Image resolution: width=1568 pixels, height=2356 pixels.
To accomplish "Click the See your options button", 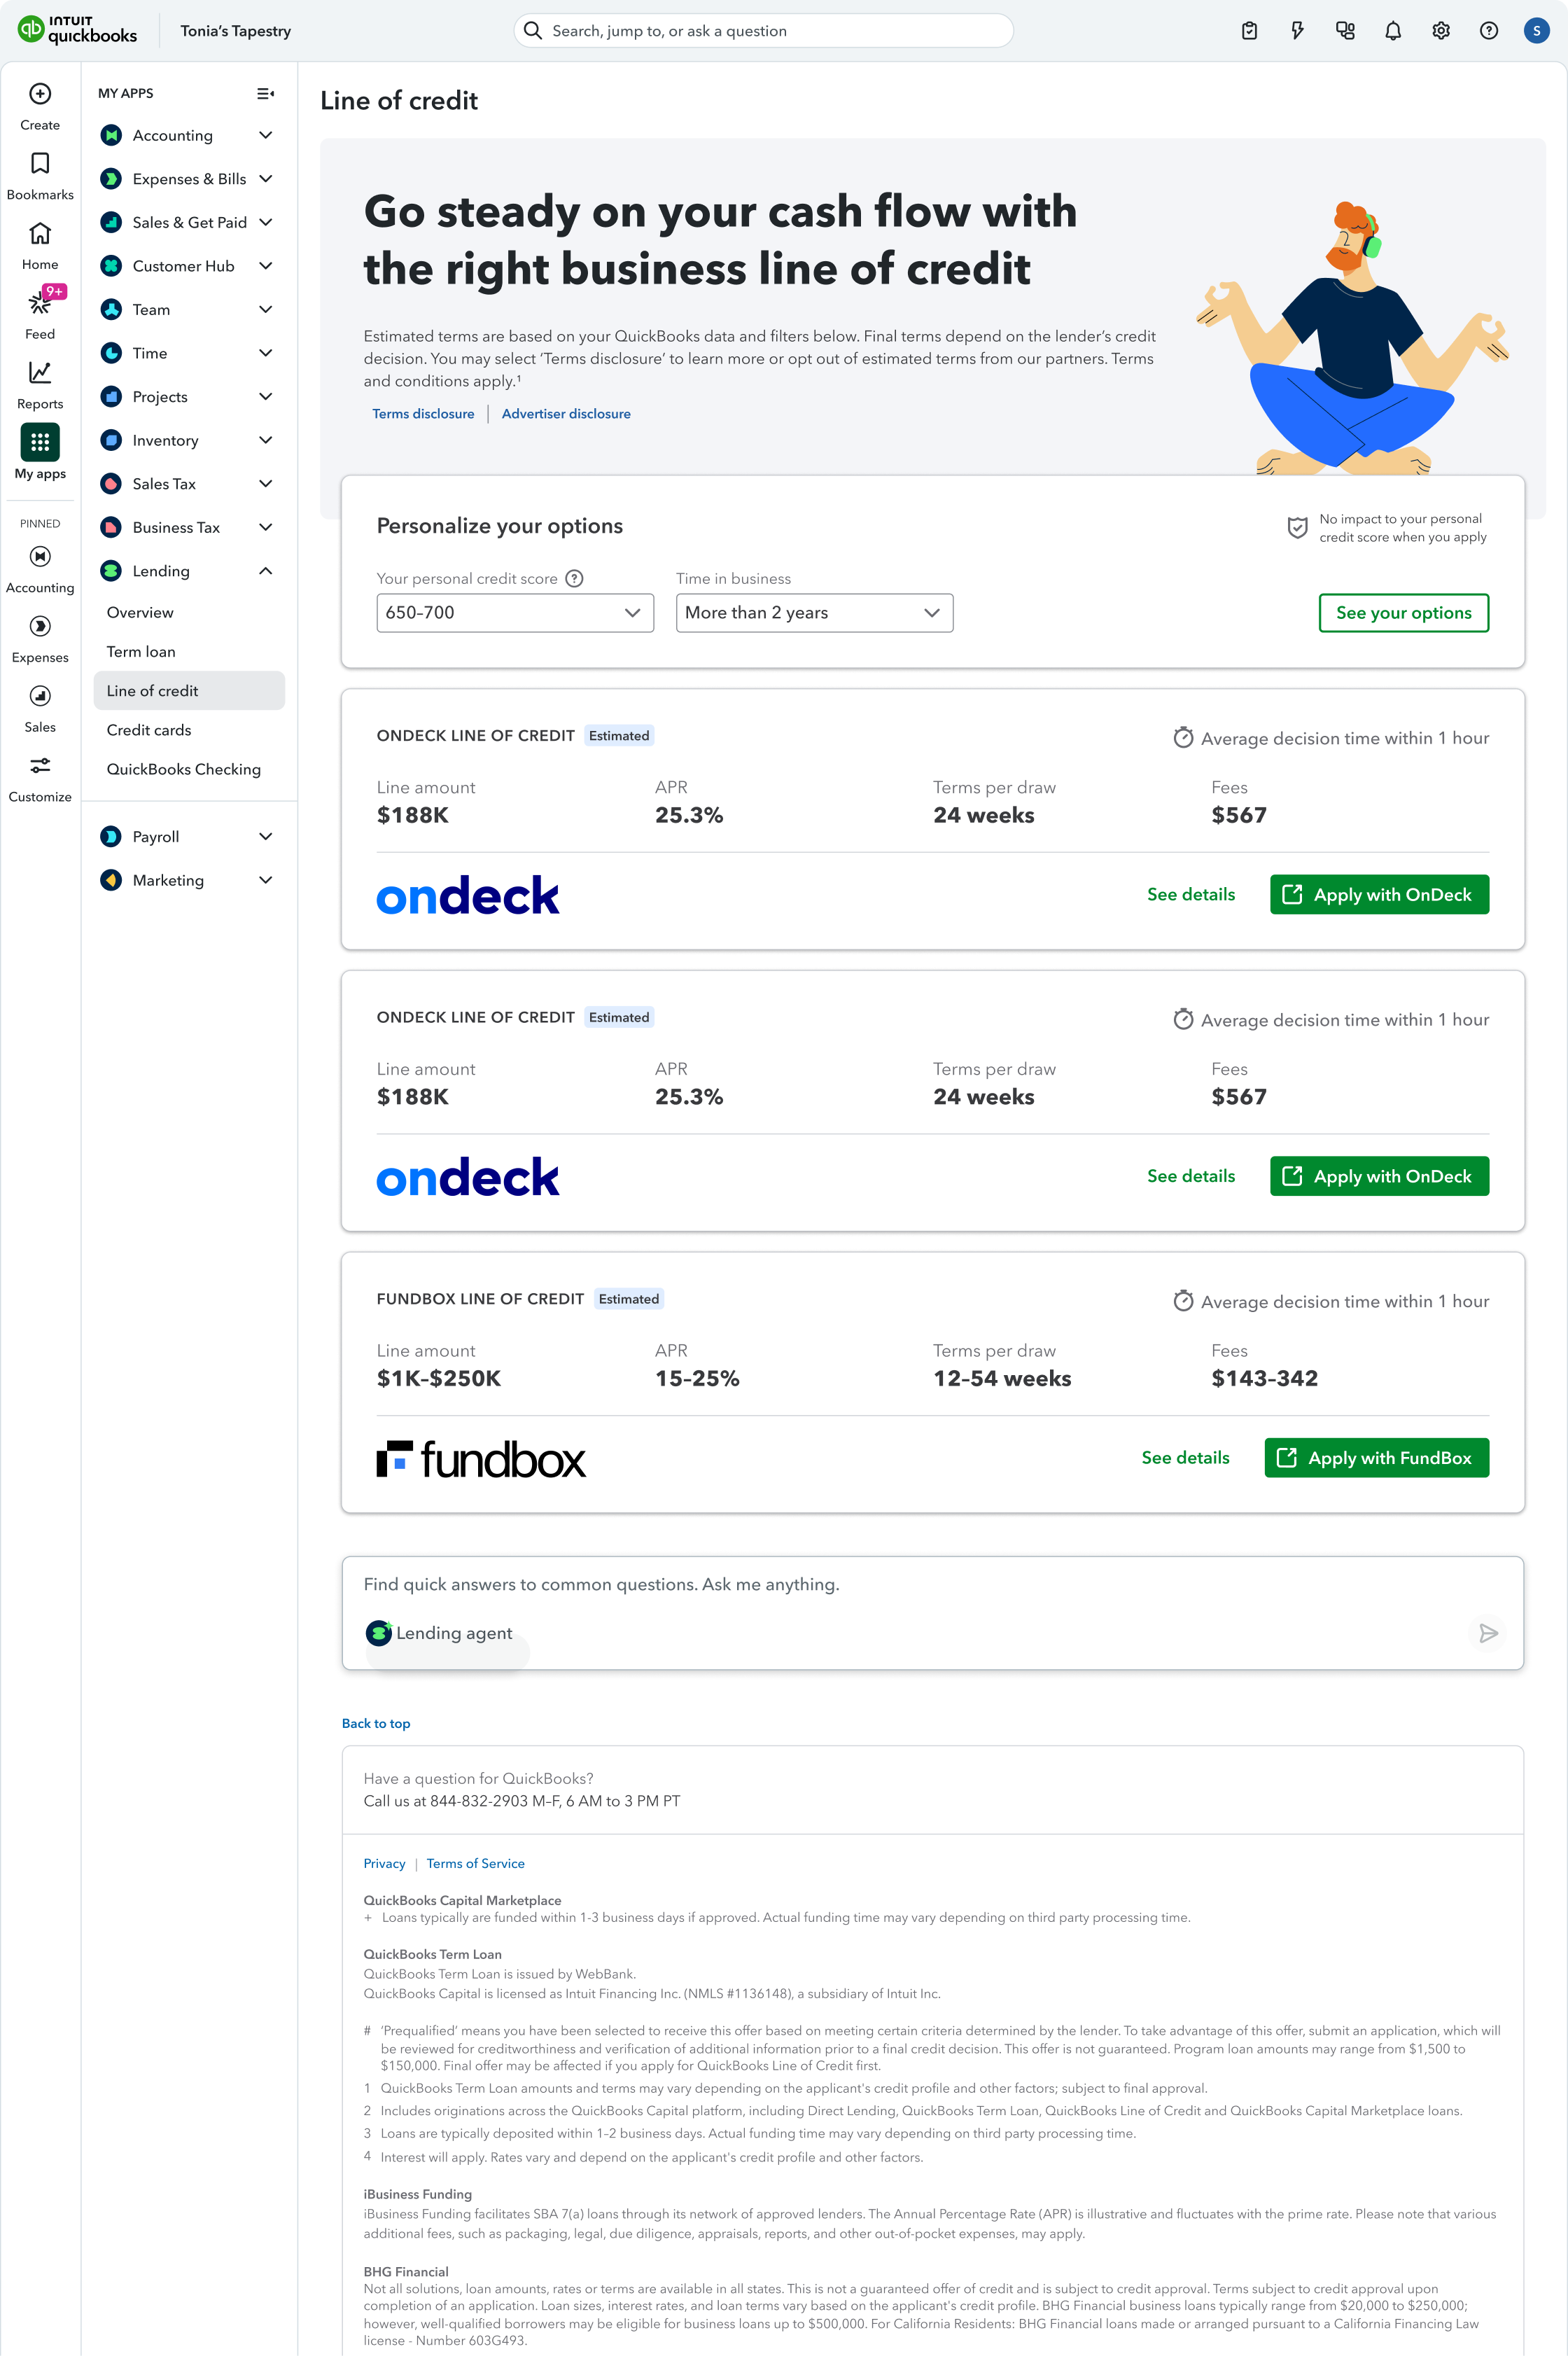I will pyautogui.click(x=1403, y=613).
